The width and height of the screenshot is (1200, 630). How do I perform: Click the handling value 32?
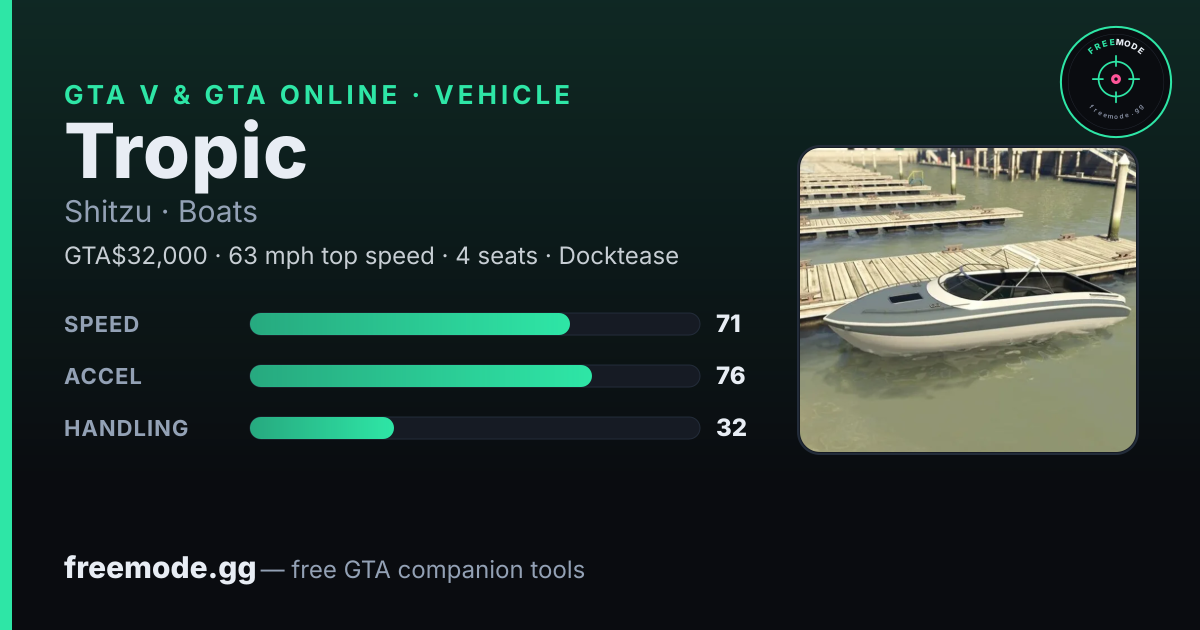pos(731,428)
